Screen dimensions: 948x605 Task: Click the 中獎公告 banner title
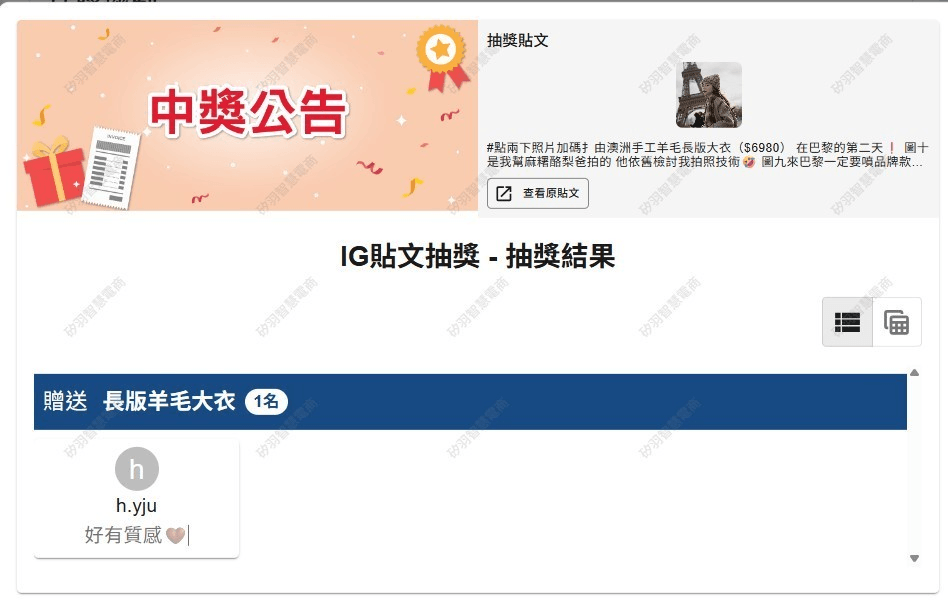click(x=247, y=112)
